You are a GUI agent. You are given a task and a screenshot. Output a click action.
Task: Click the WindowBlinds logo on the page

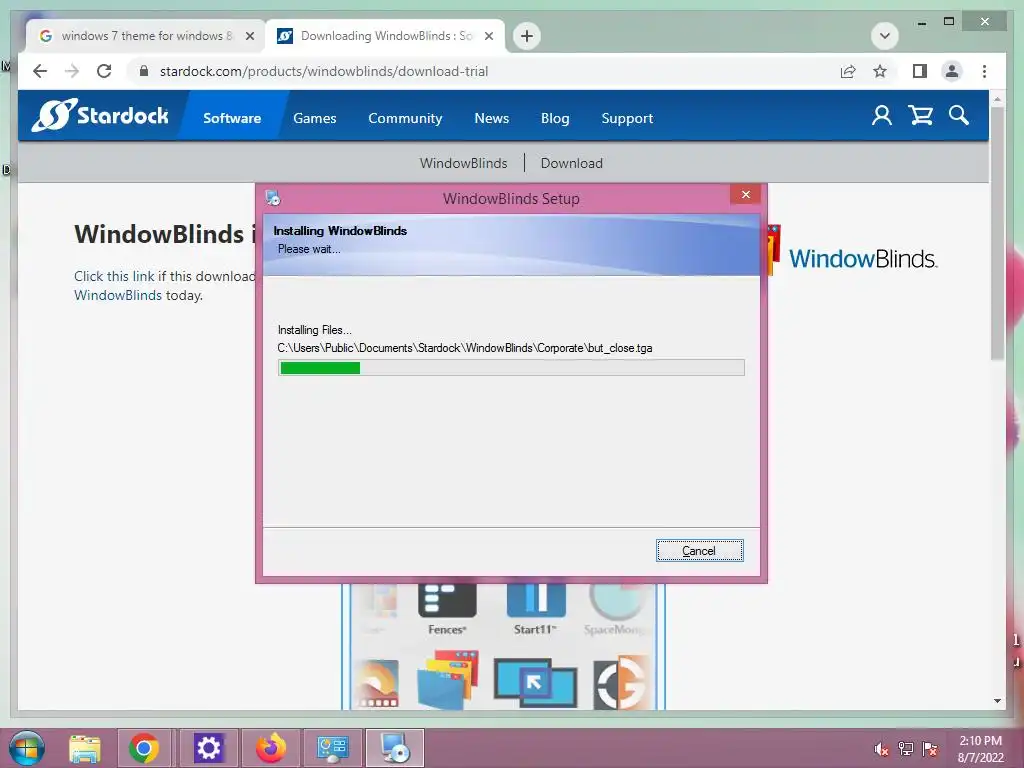[x=863, y=259]
